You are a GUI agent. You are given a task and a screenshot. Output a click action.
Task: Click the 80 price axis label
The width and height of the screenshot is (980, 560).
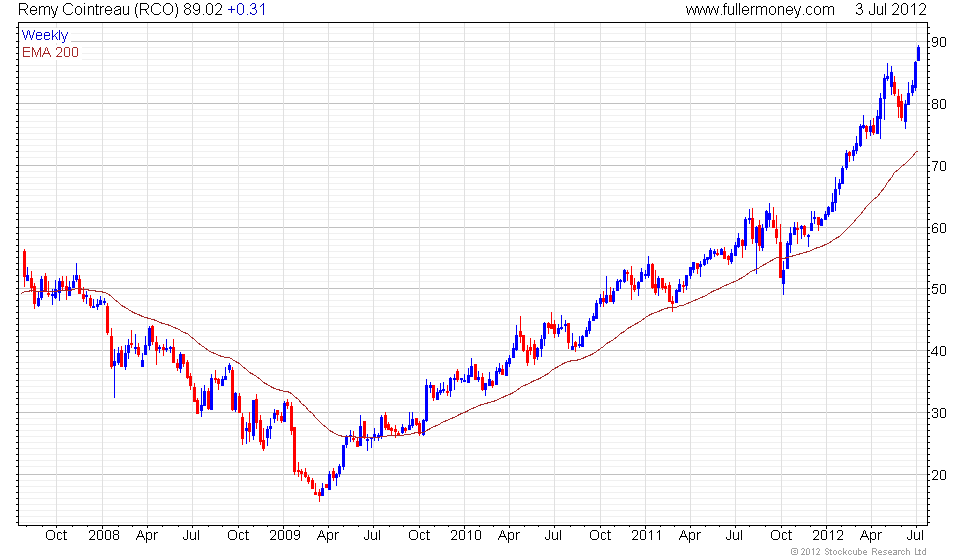[939, 104]
